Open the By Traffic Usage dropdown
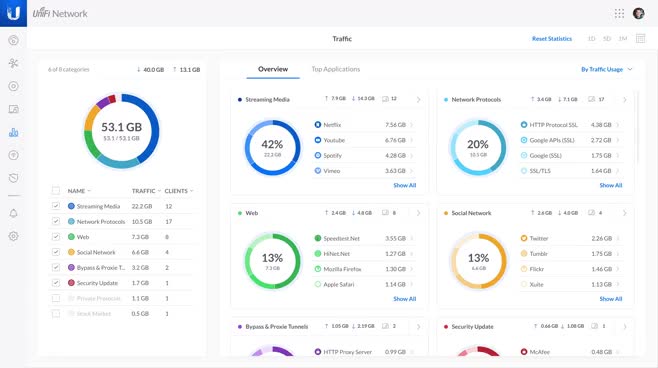The width and height of the screenshot is (658, 368). (x=606, y=69)
